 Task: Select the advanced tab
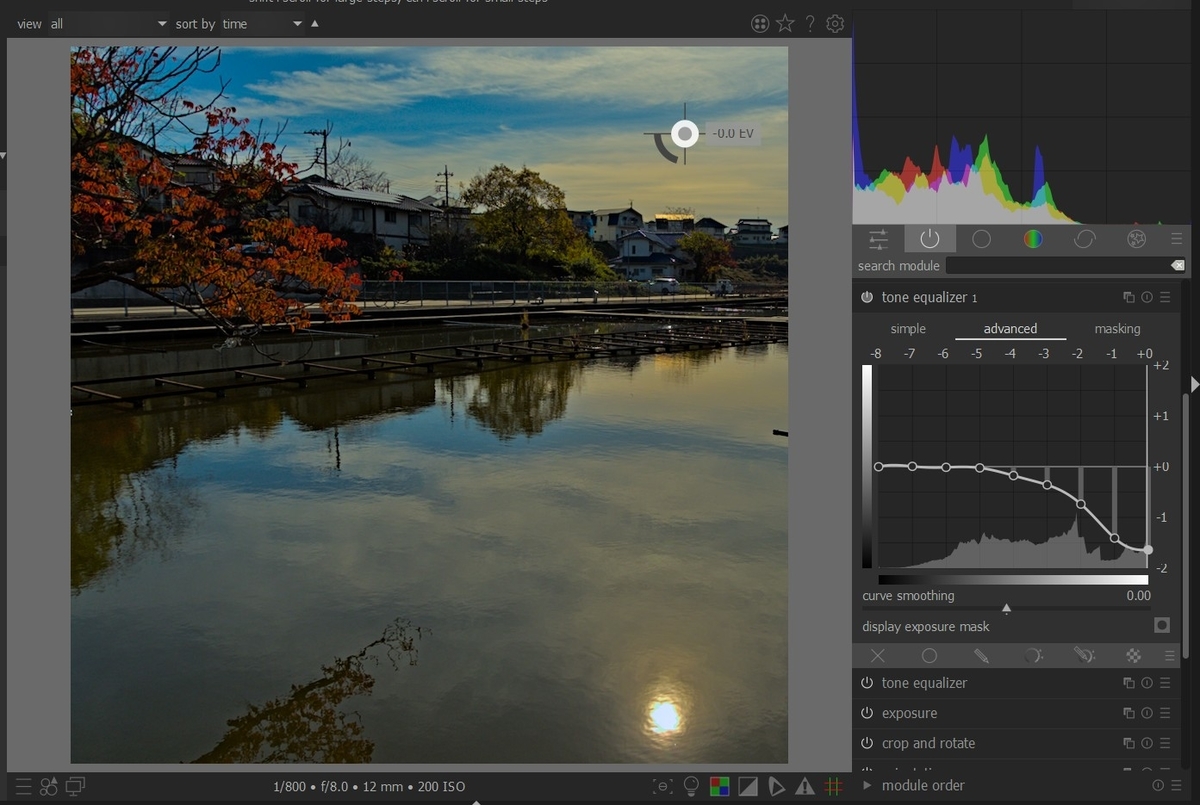(1010, 328)
